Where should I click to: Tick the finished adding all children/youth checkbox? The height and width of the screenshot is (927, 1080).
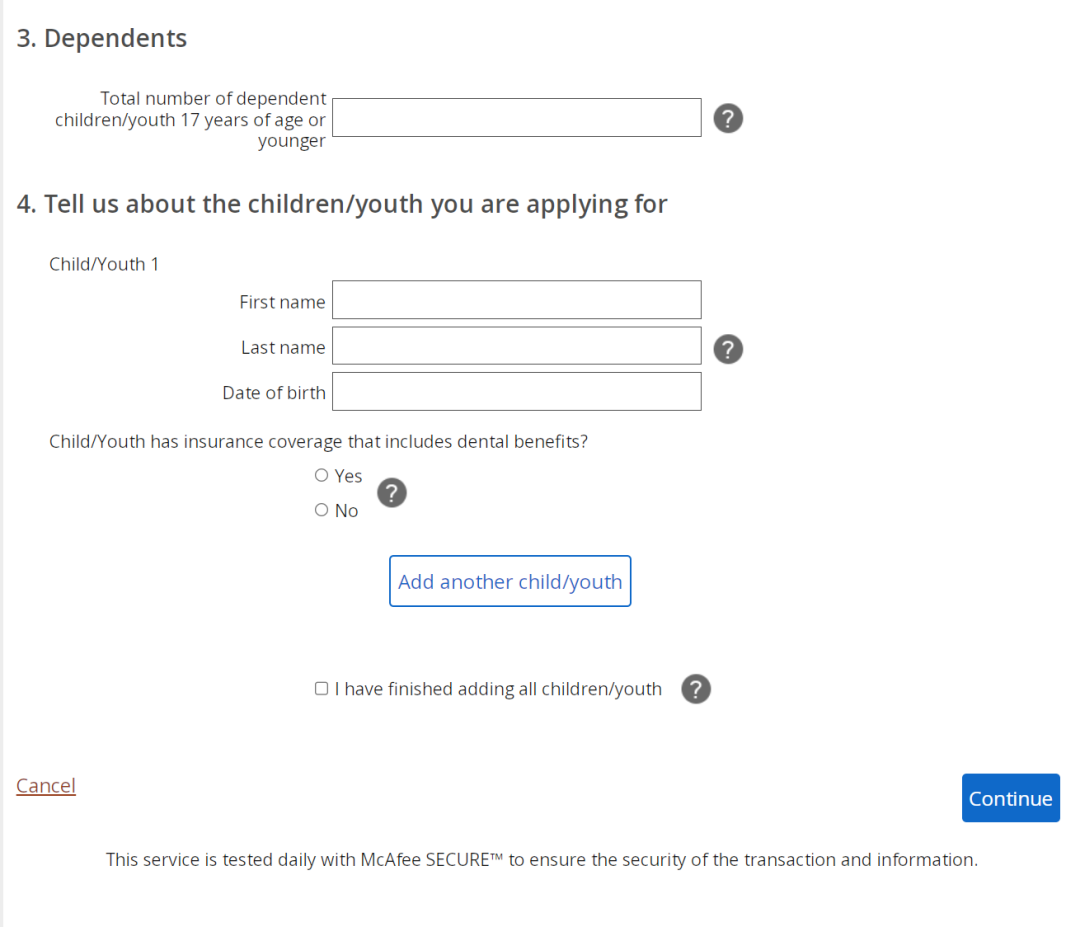point(321,689)
